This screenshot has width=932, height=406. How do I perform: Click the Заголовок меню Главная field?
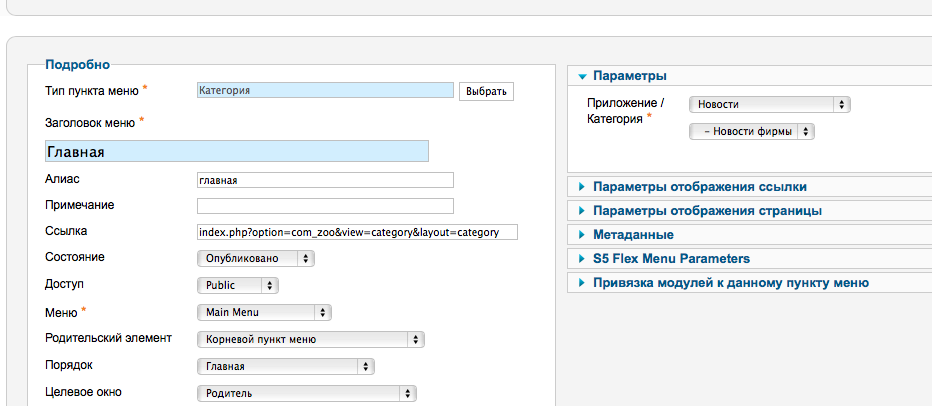tap(237, 151)
